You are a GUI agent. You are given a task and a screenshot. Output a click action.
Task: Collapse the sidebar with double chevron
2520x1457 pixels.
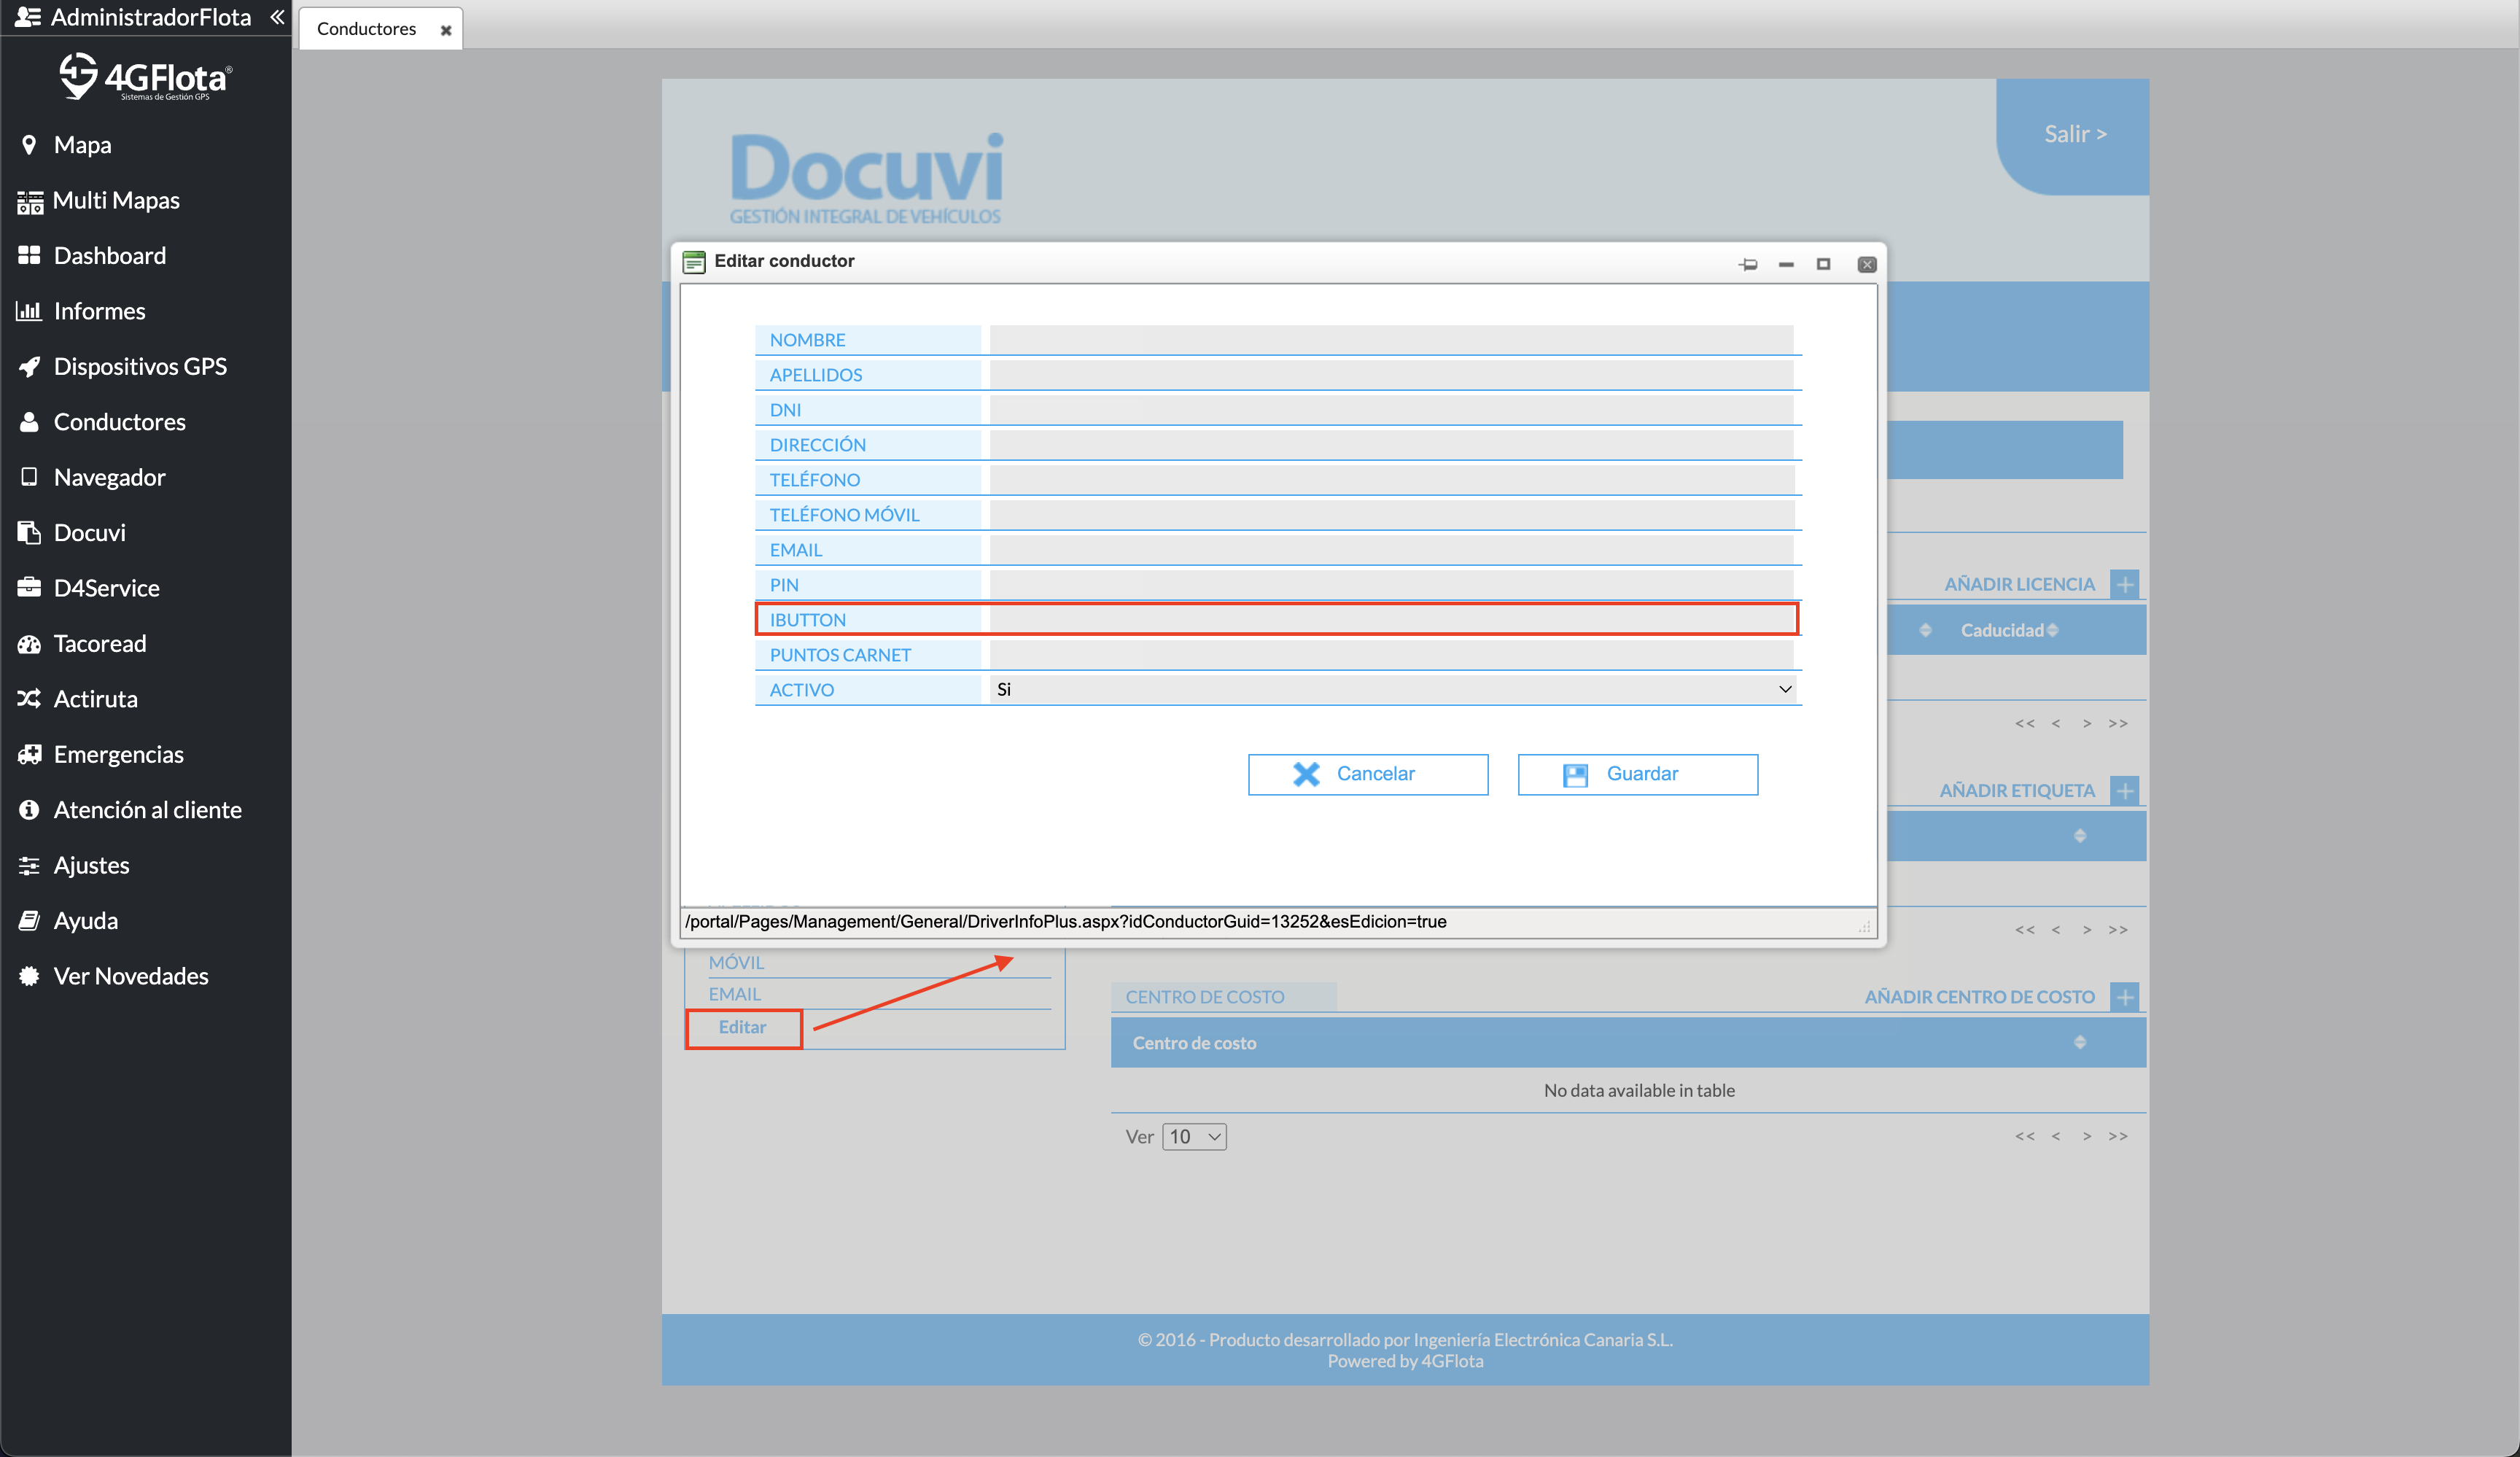[x=277, y=17]
